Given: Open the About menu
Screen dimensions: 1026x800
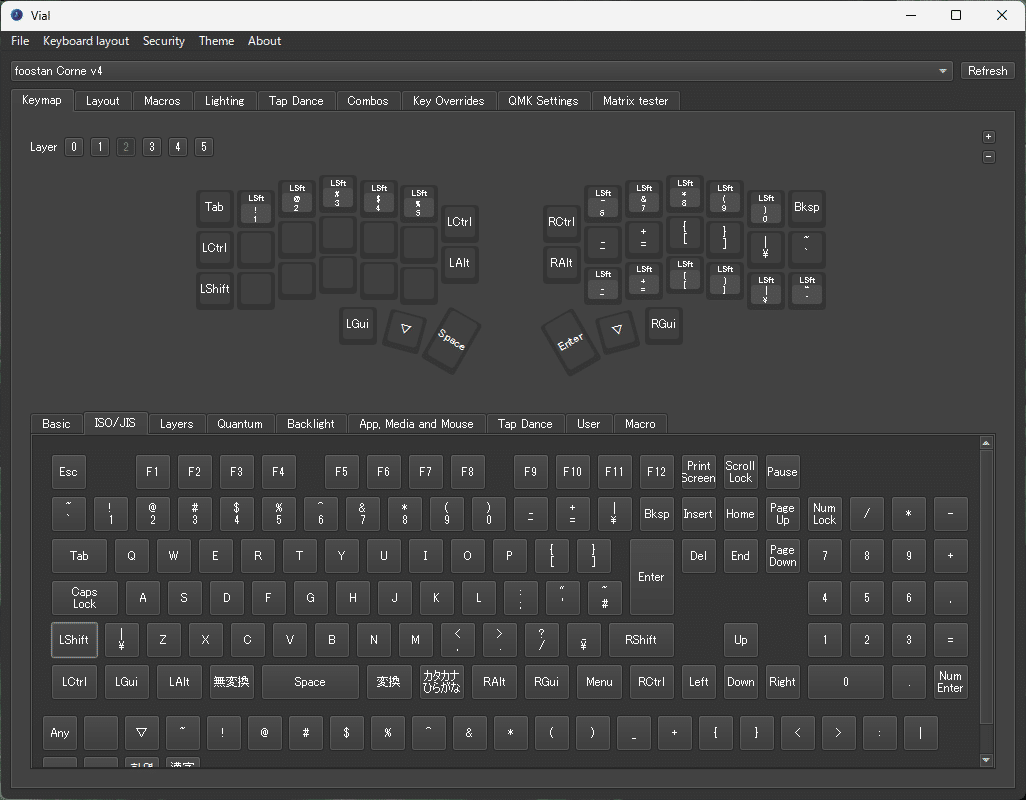Looking at the screenshot, I should click(x=264, y=41).
